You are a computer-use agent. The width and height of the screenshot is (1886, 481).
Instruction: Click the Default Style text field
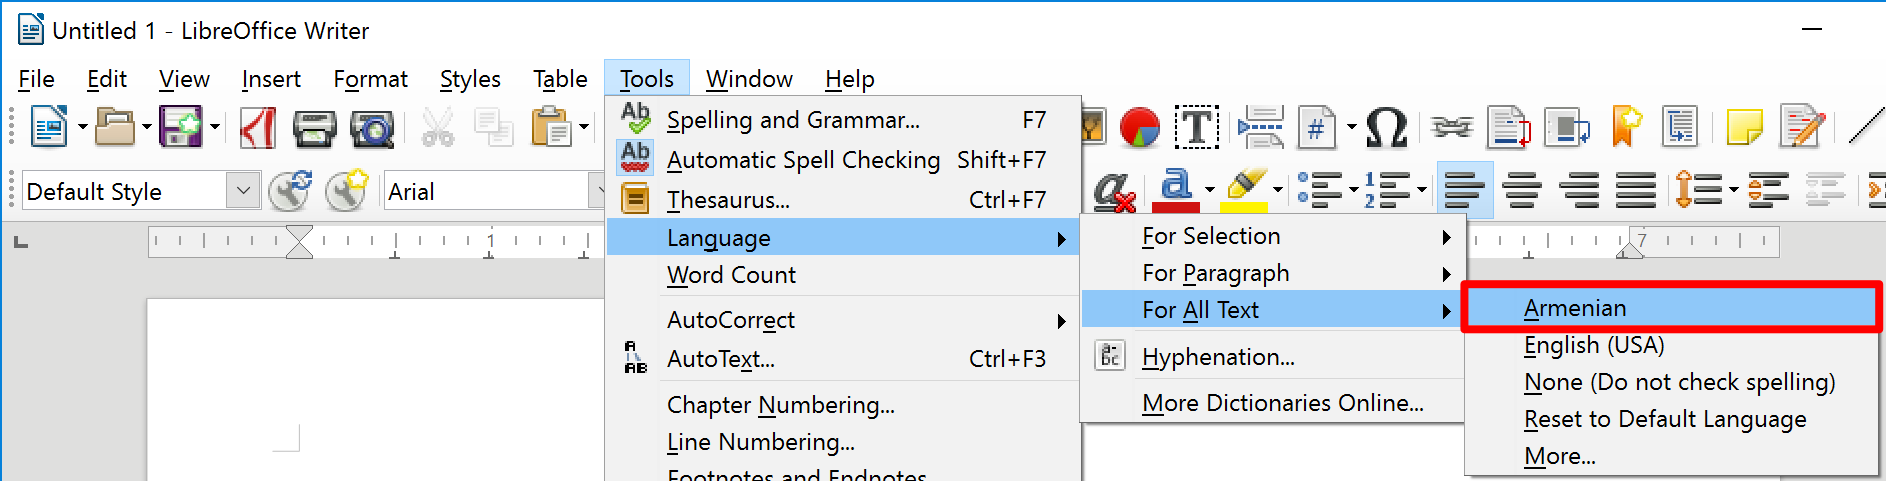(125, 191)
